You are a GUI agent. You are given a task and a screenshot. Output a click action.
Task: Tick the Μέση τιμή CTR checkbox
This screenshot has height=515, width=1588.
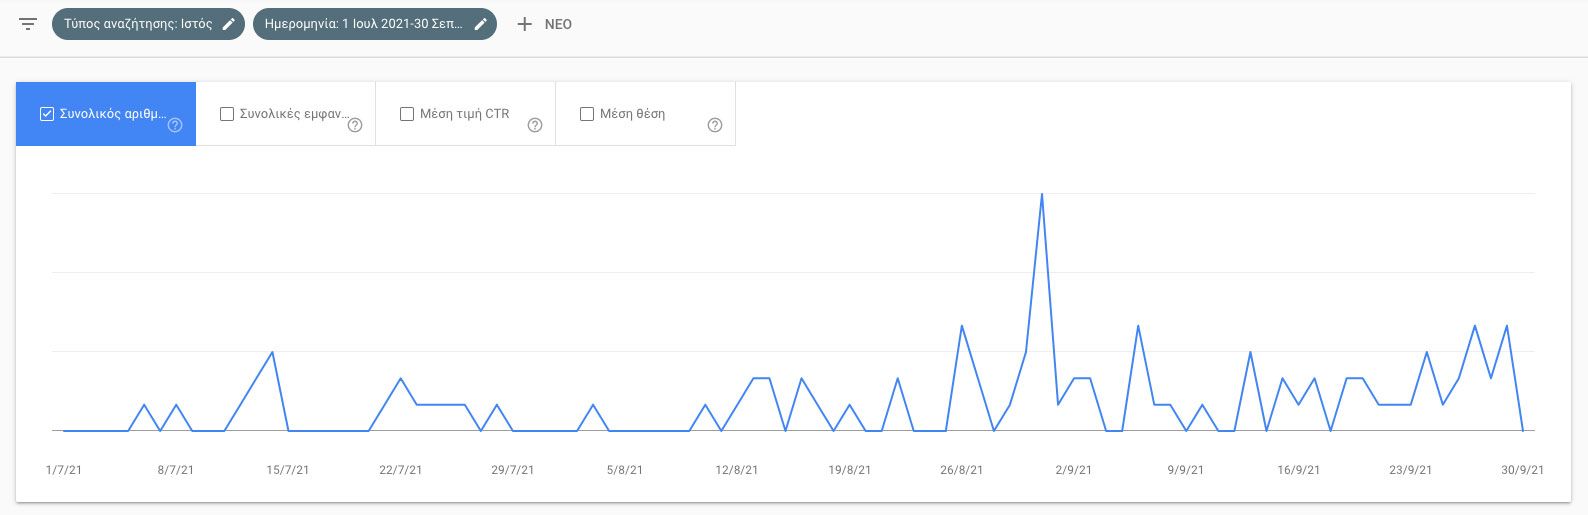[x=406, y=114]
